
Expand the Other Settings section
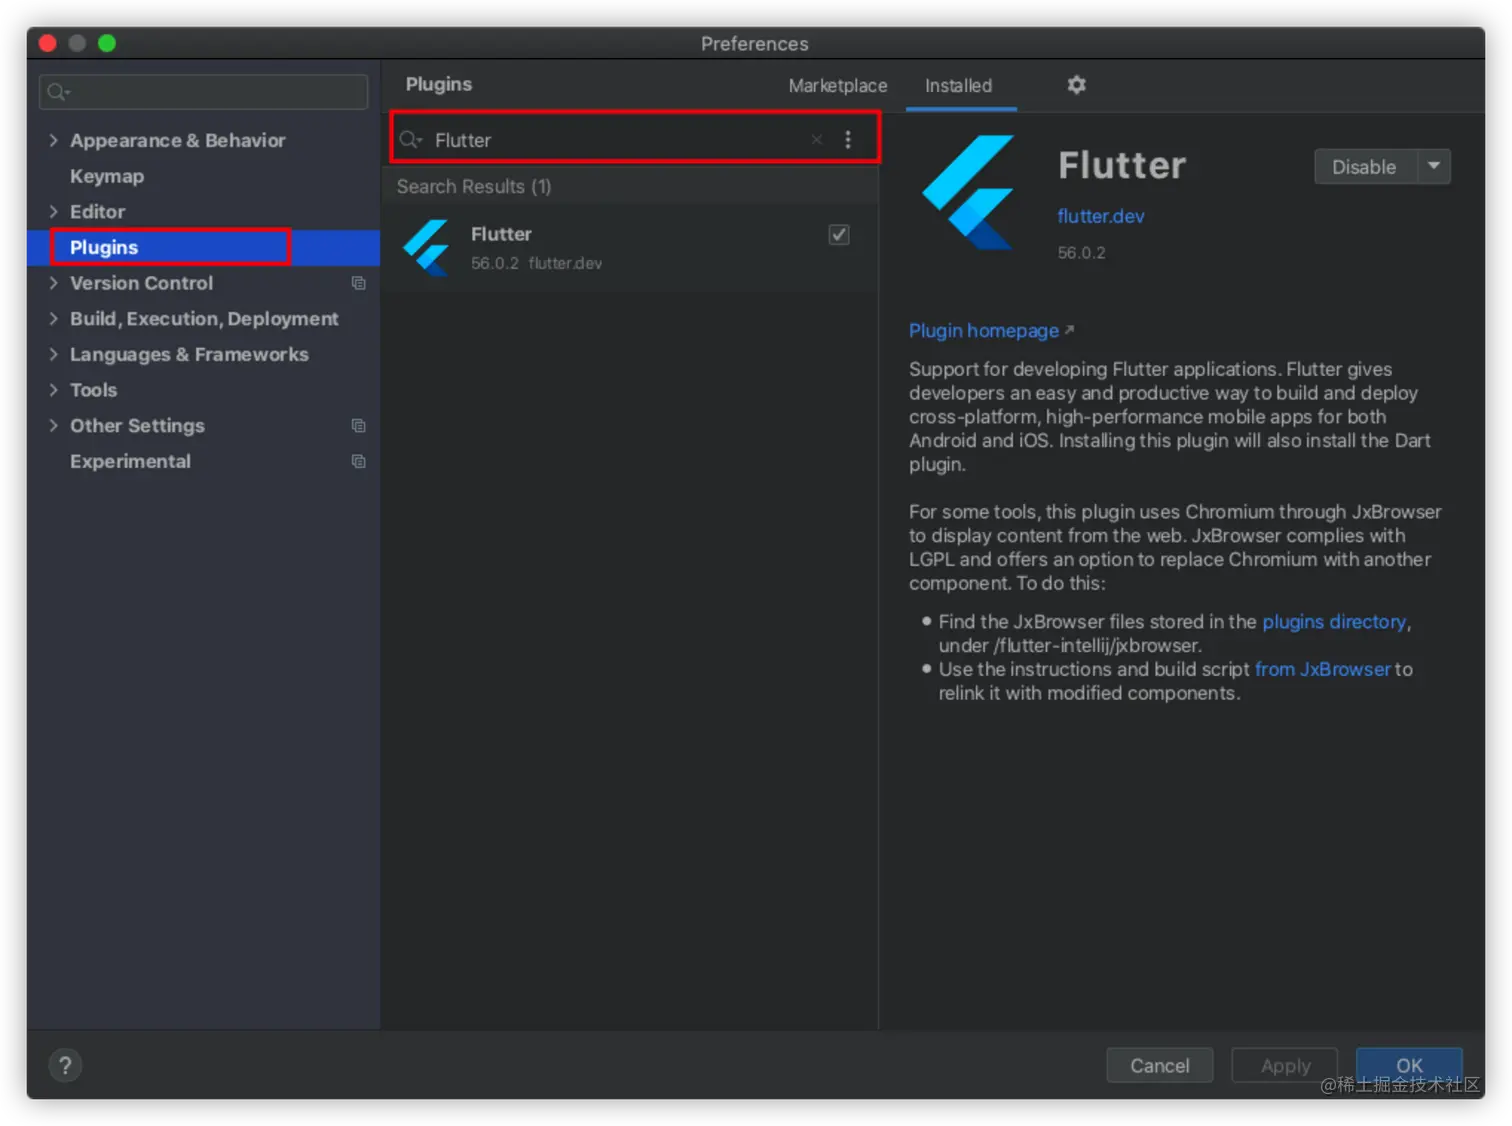pos(53,426)
